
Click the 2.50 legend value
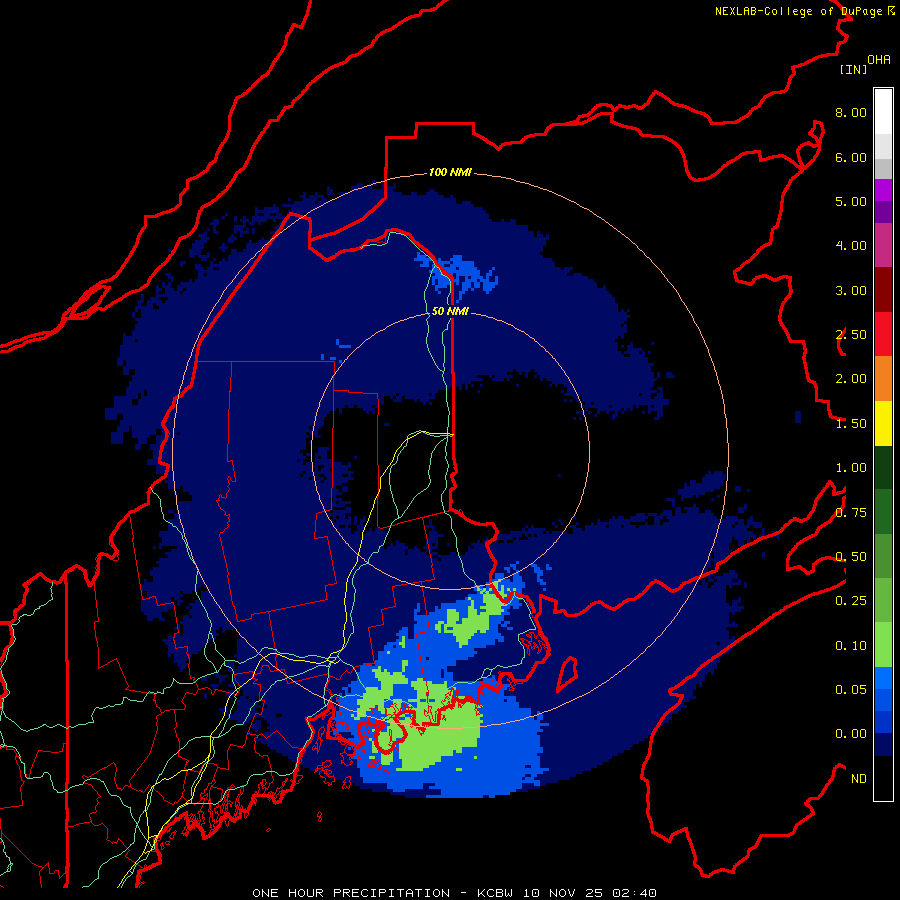tap(851, 335)
